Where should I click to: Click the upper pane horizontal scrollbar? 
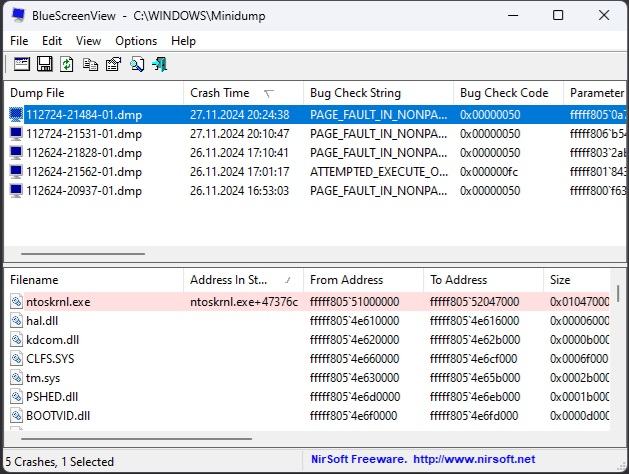pyautogui.click(x=83, y=253)
